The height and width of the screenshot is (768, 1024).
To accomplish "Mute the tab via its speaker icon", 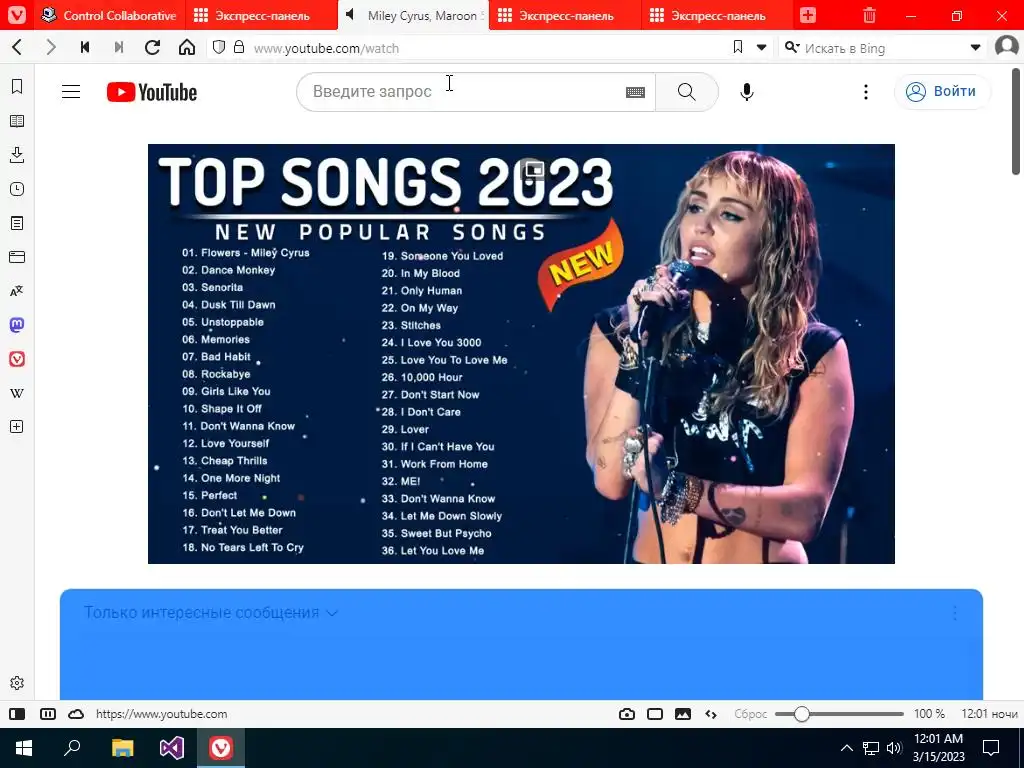I will click(350, 15).
